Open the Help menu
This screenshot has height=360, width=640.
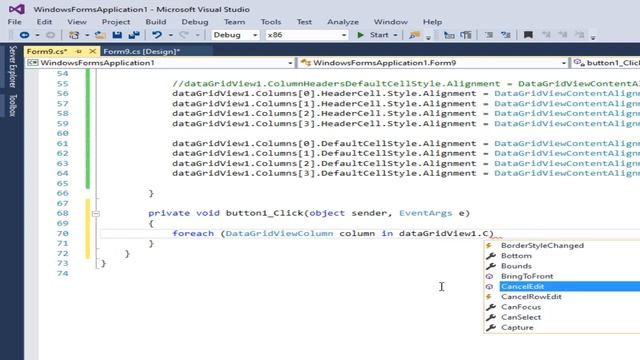pyautogui.click(x=432, y=22)
